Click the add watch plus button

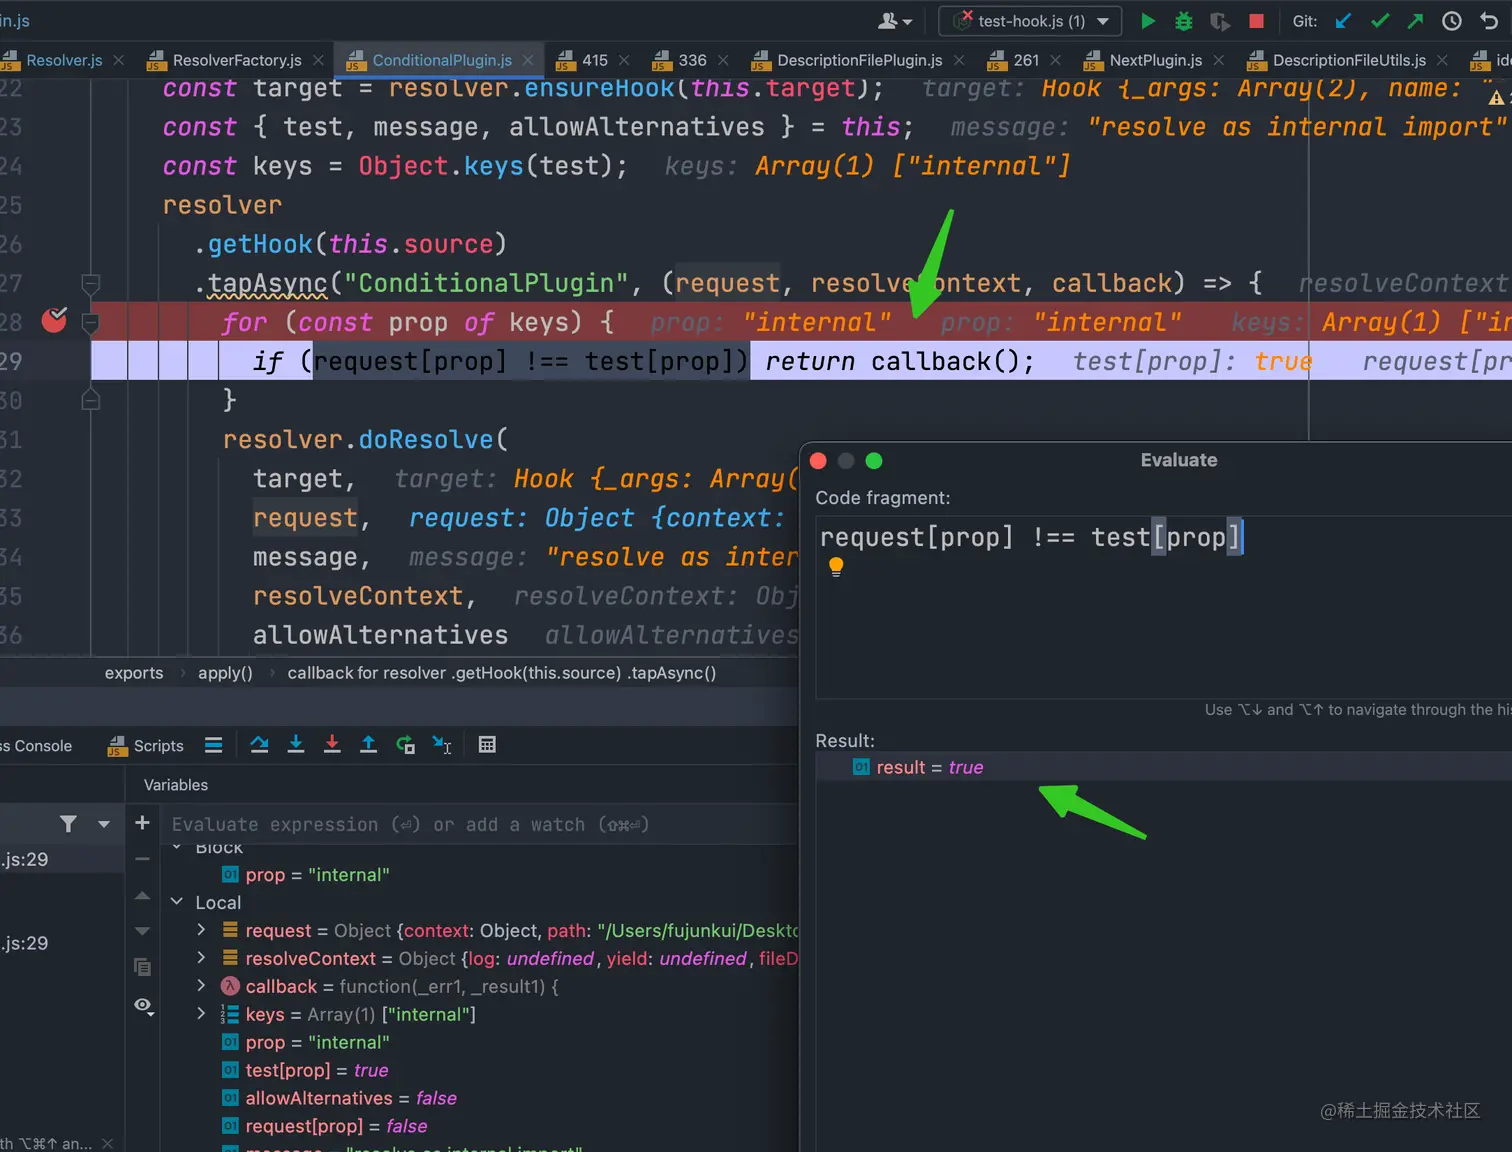click(142, 823)
